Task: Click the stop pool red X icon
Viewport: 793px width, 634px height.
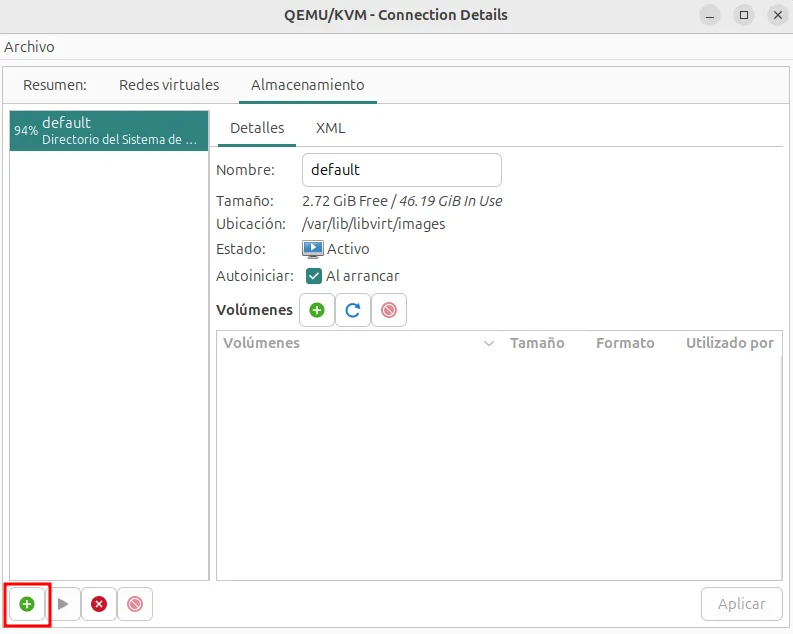Action: click(98, 604)
